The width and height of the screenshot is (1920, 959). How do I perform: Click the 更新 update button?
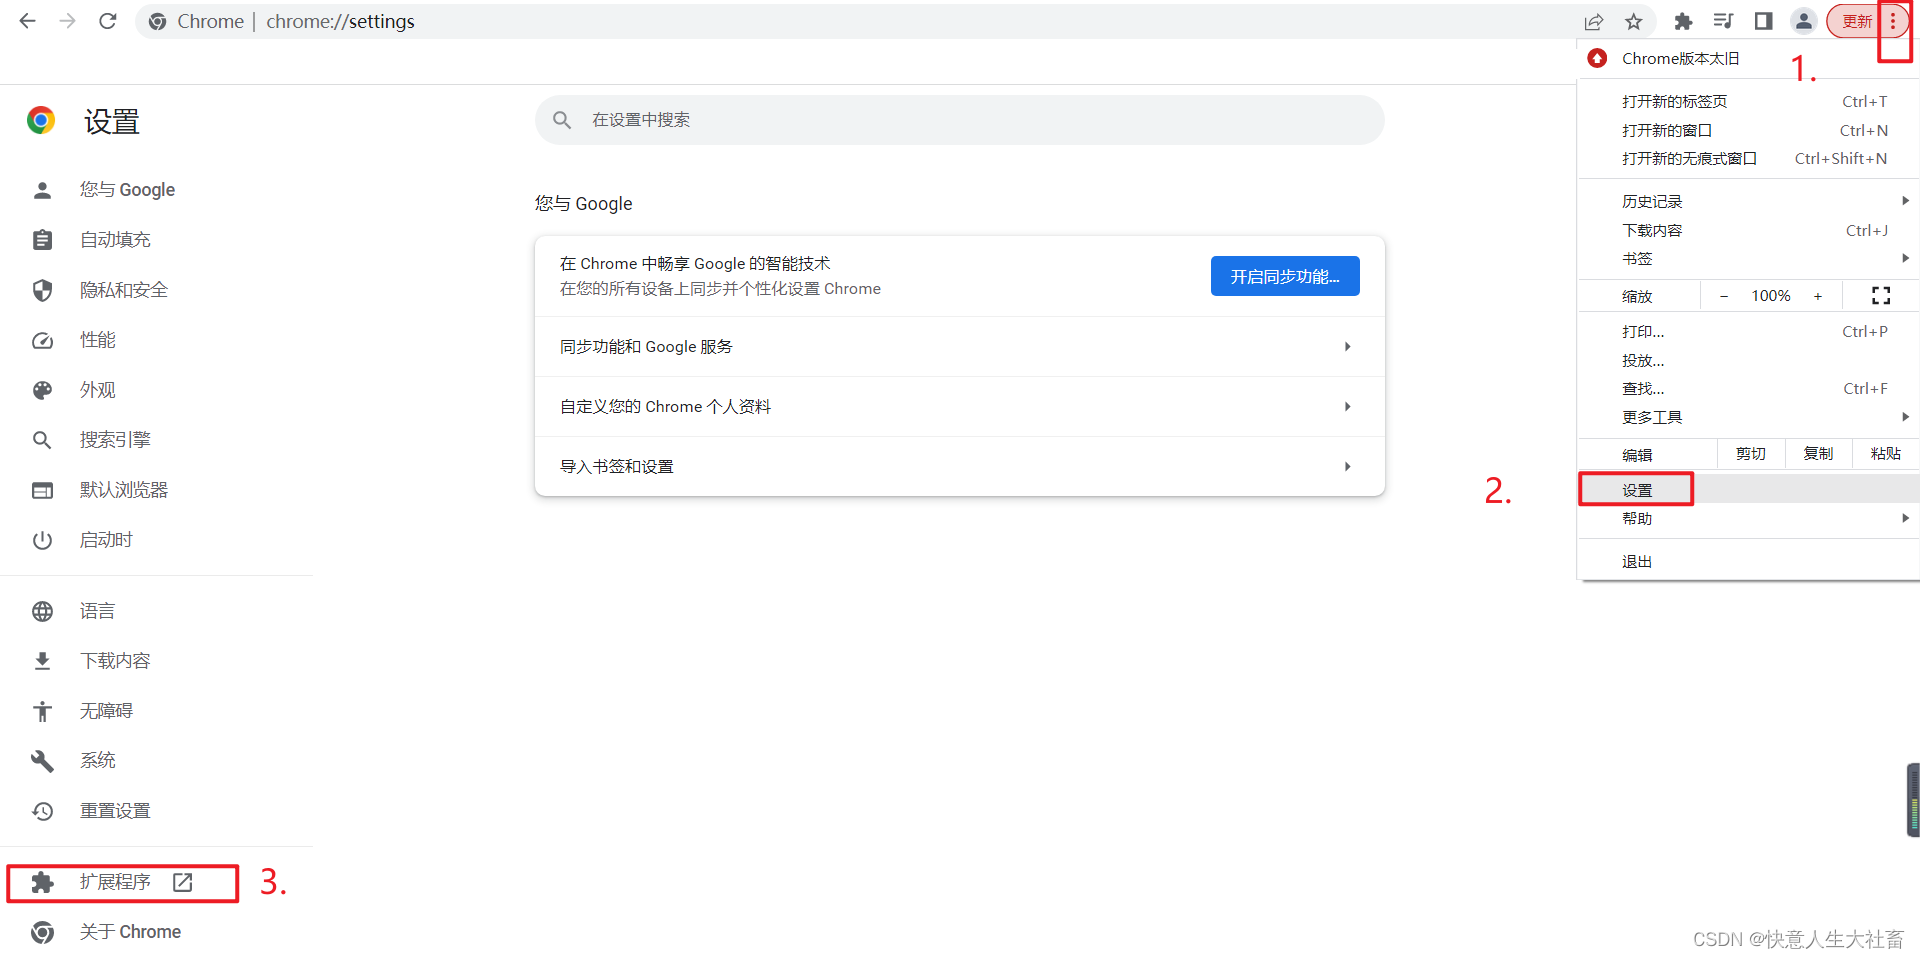point(1857,21)
